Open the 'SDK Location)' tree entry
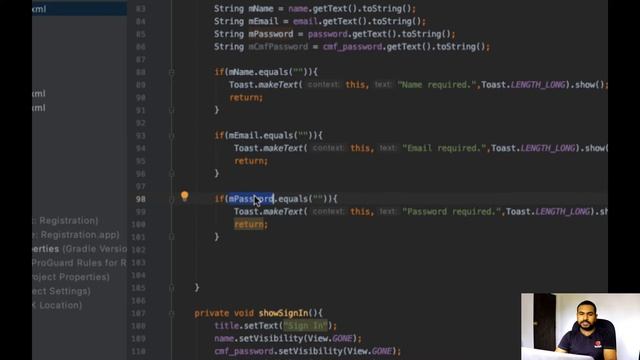Viewport: 640px width, 360px height. coord(57,305)
